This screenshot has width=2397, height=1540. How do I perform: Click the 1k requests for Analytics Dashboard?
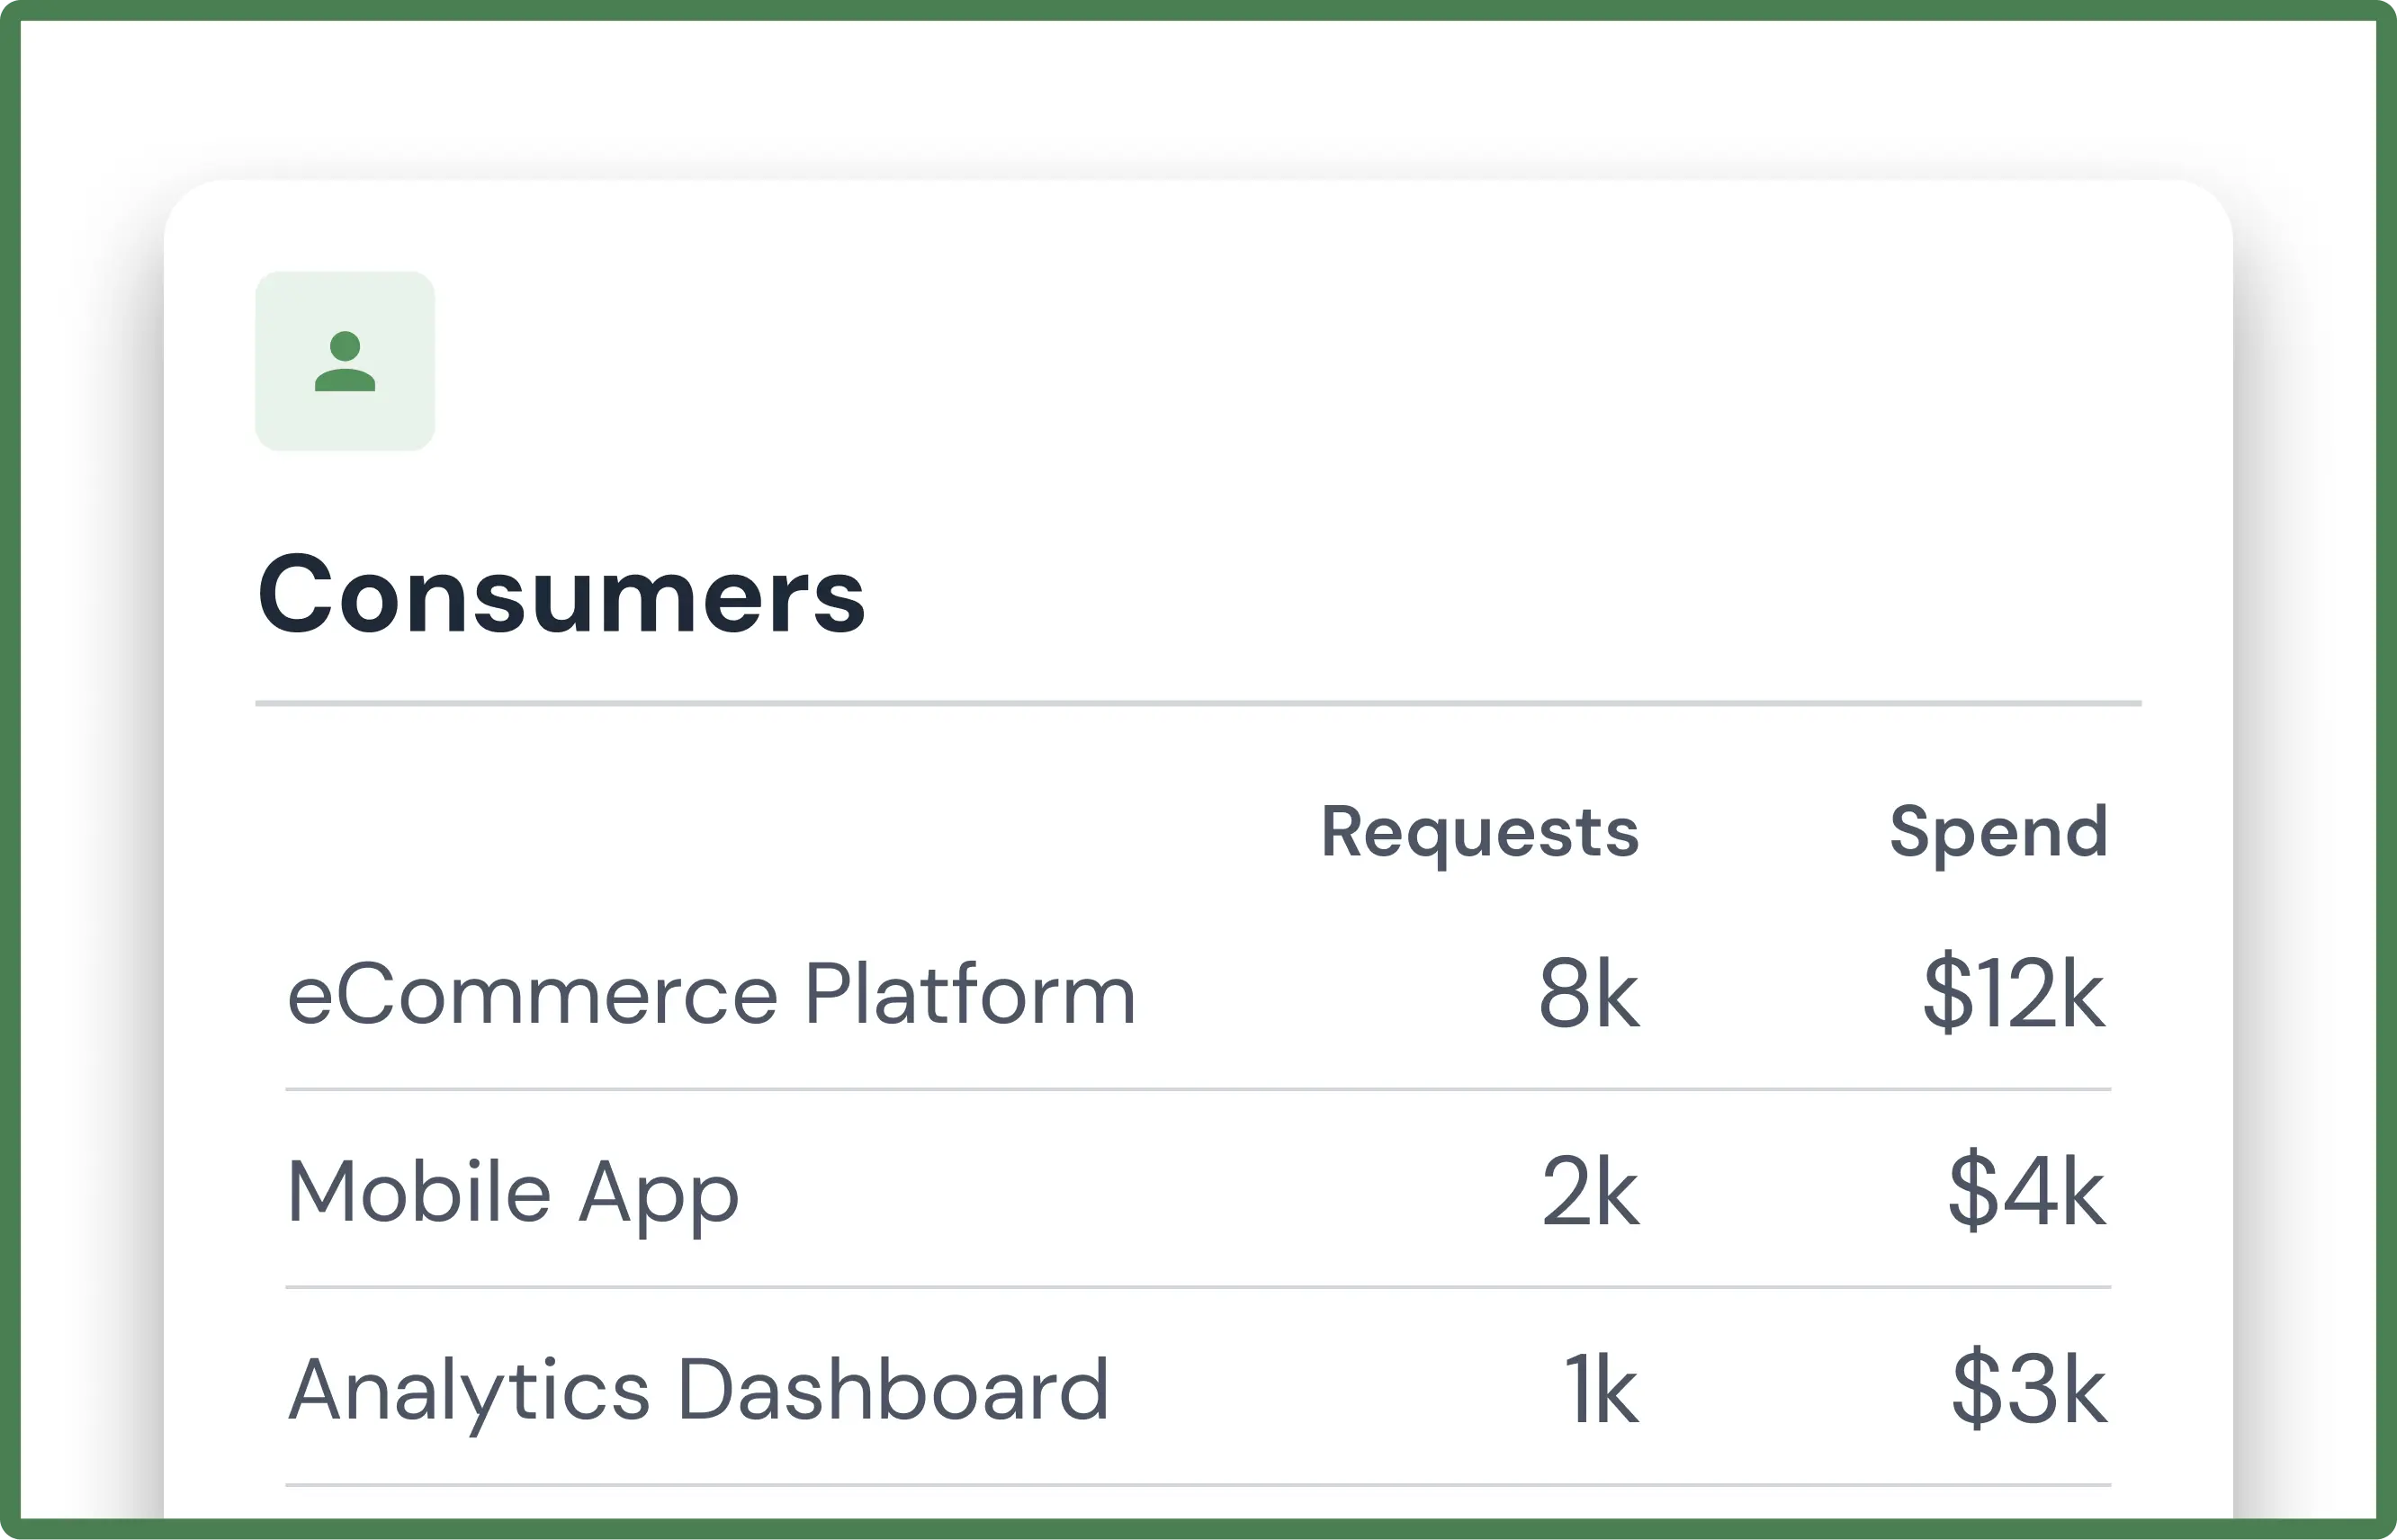(x=1600, y=1389)
